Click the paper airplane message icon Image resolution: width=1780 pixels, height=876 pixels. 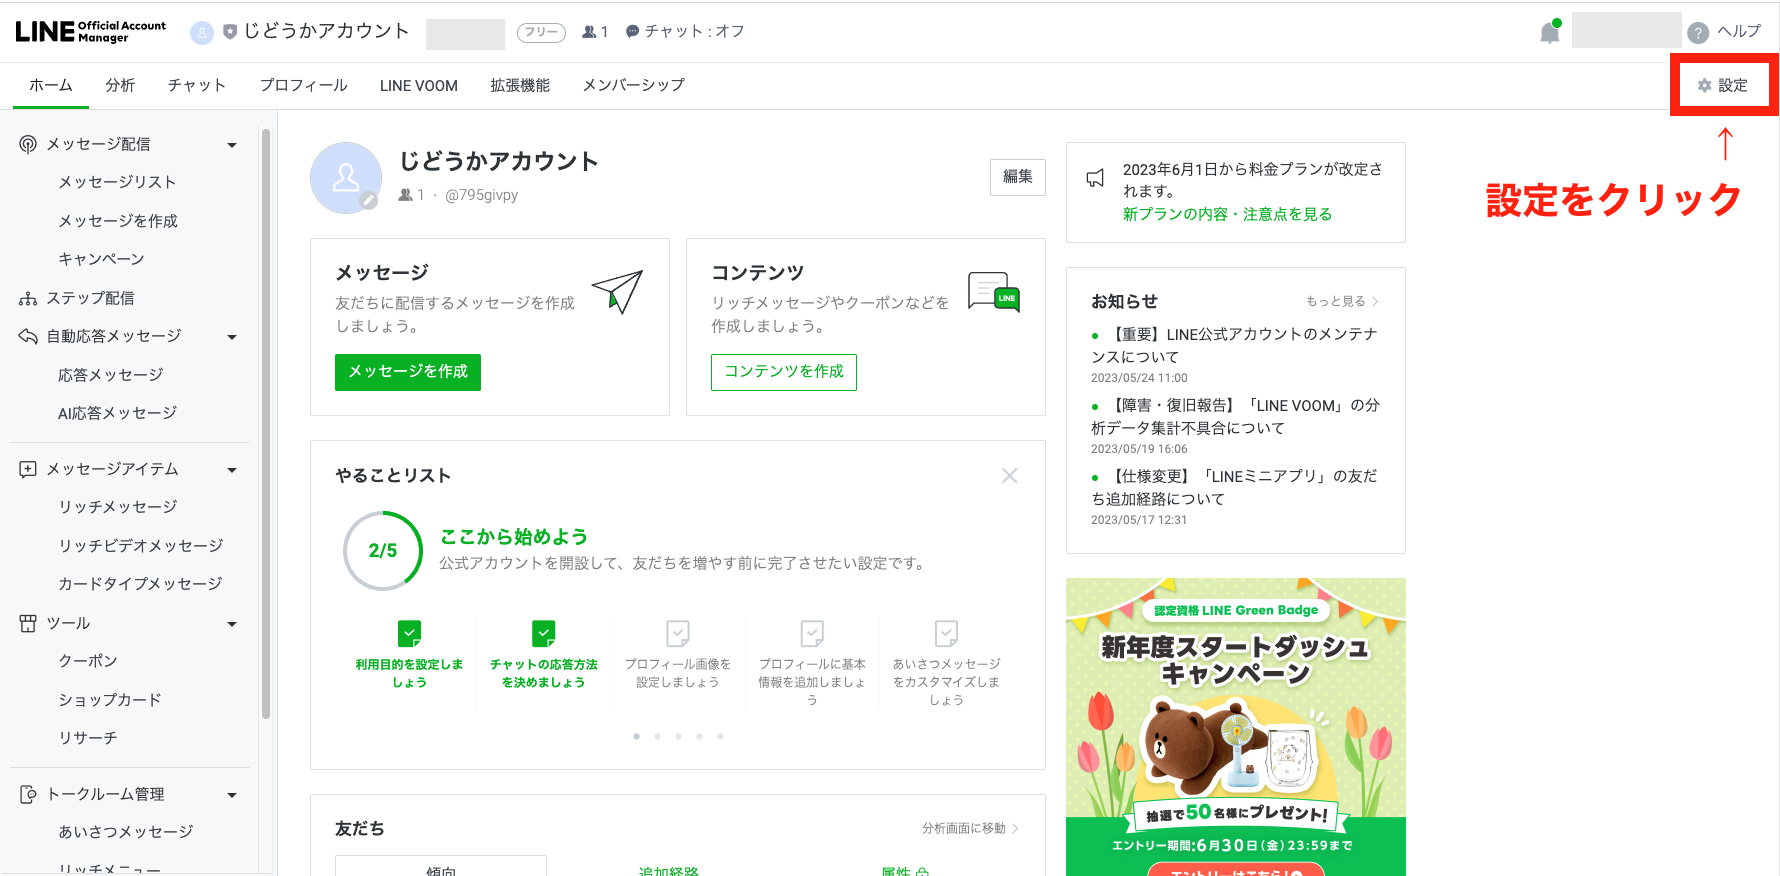coord(617,291)
